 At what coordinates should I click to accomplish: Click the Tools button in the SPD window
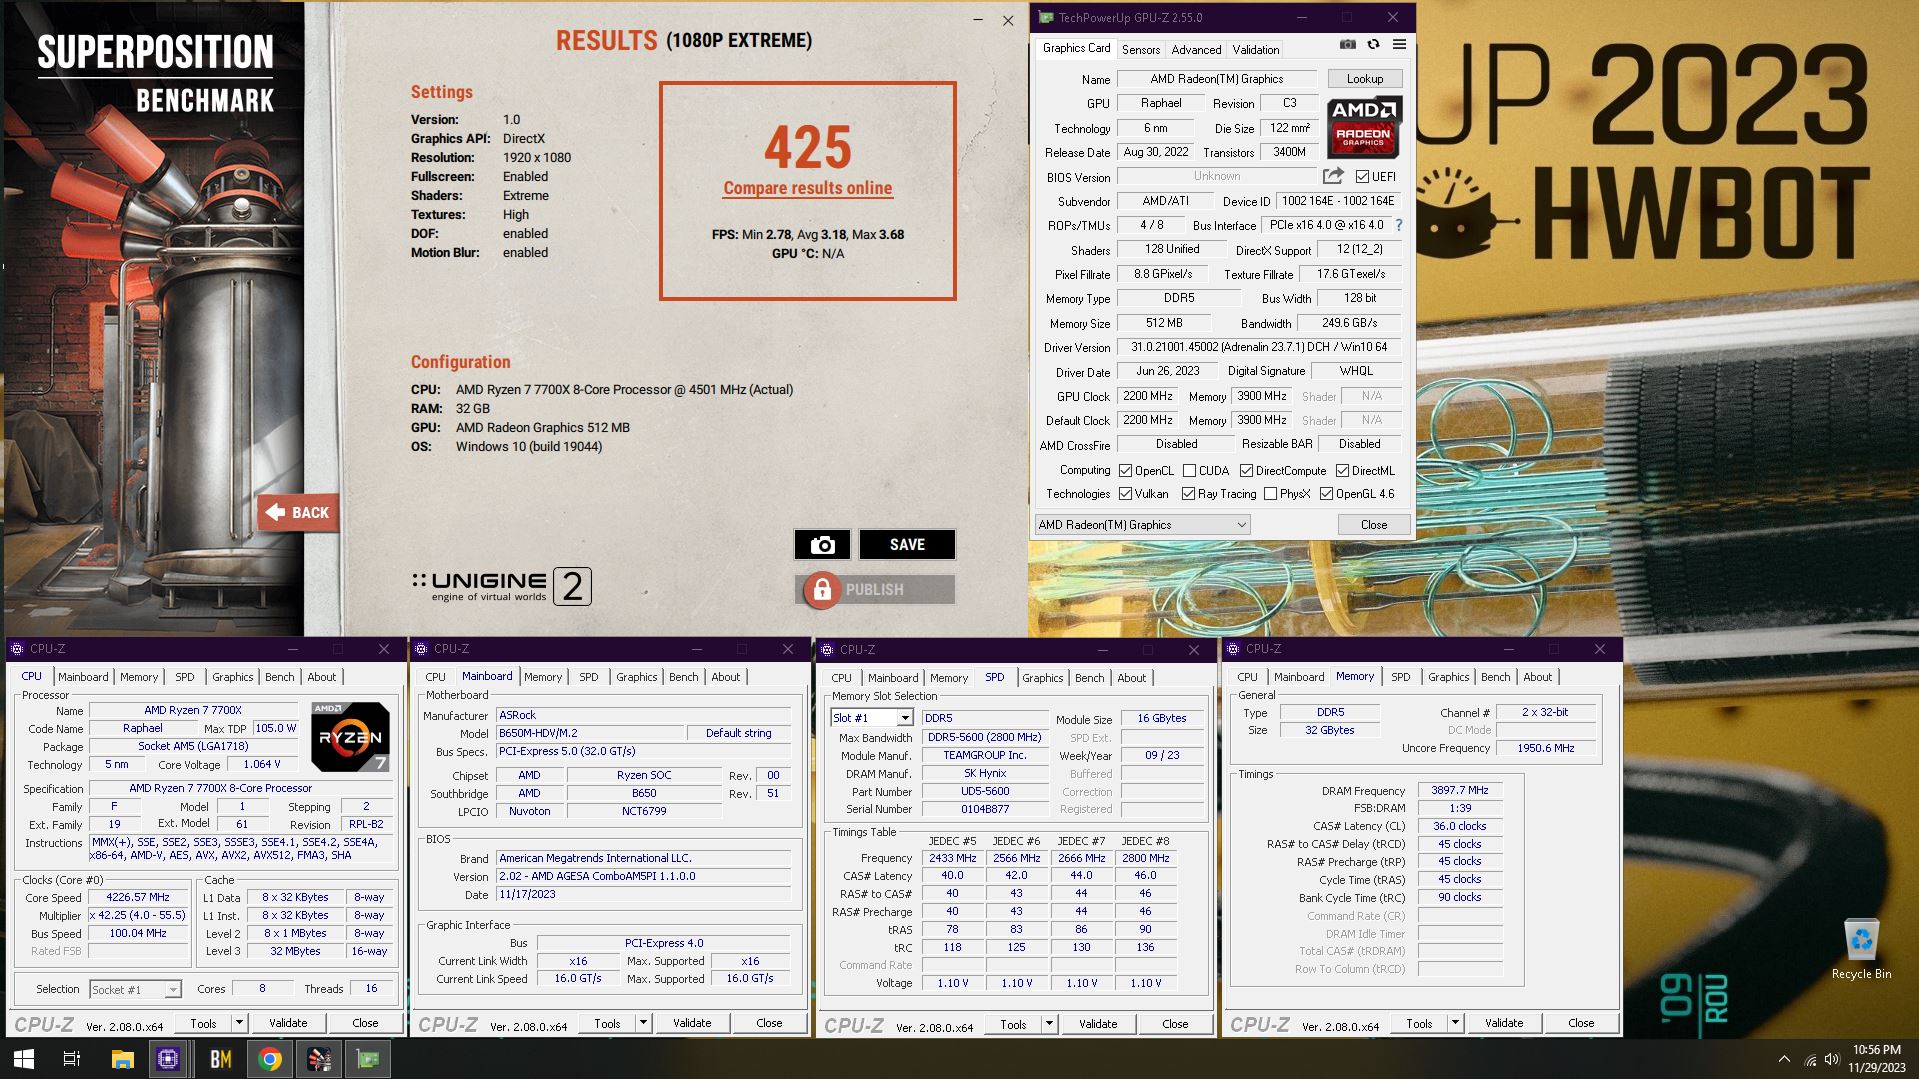pyautogui.click(x=1013, y=1024)
